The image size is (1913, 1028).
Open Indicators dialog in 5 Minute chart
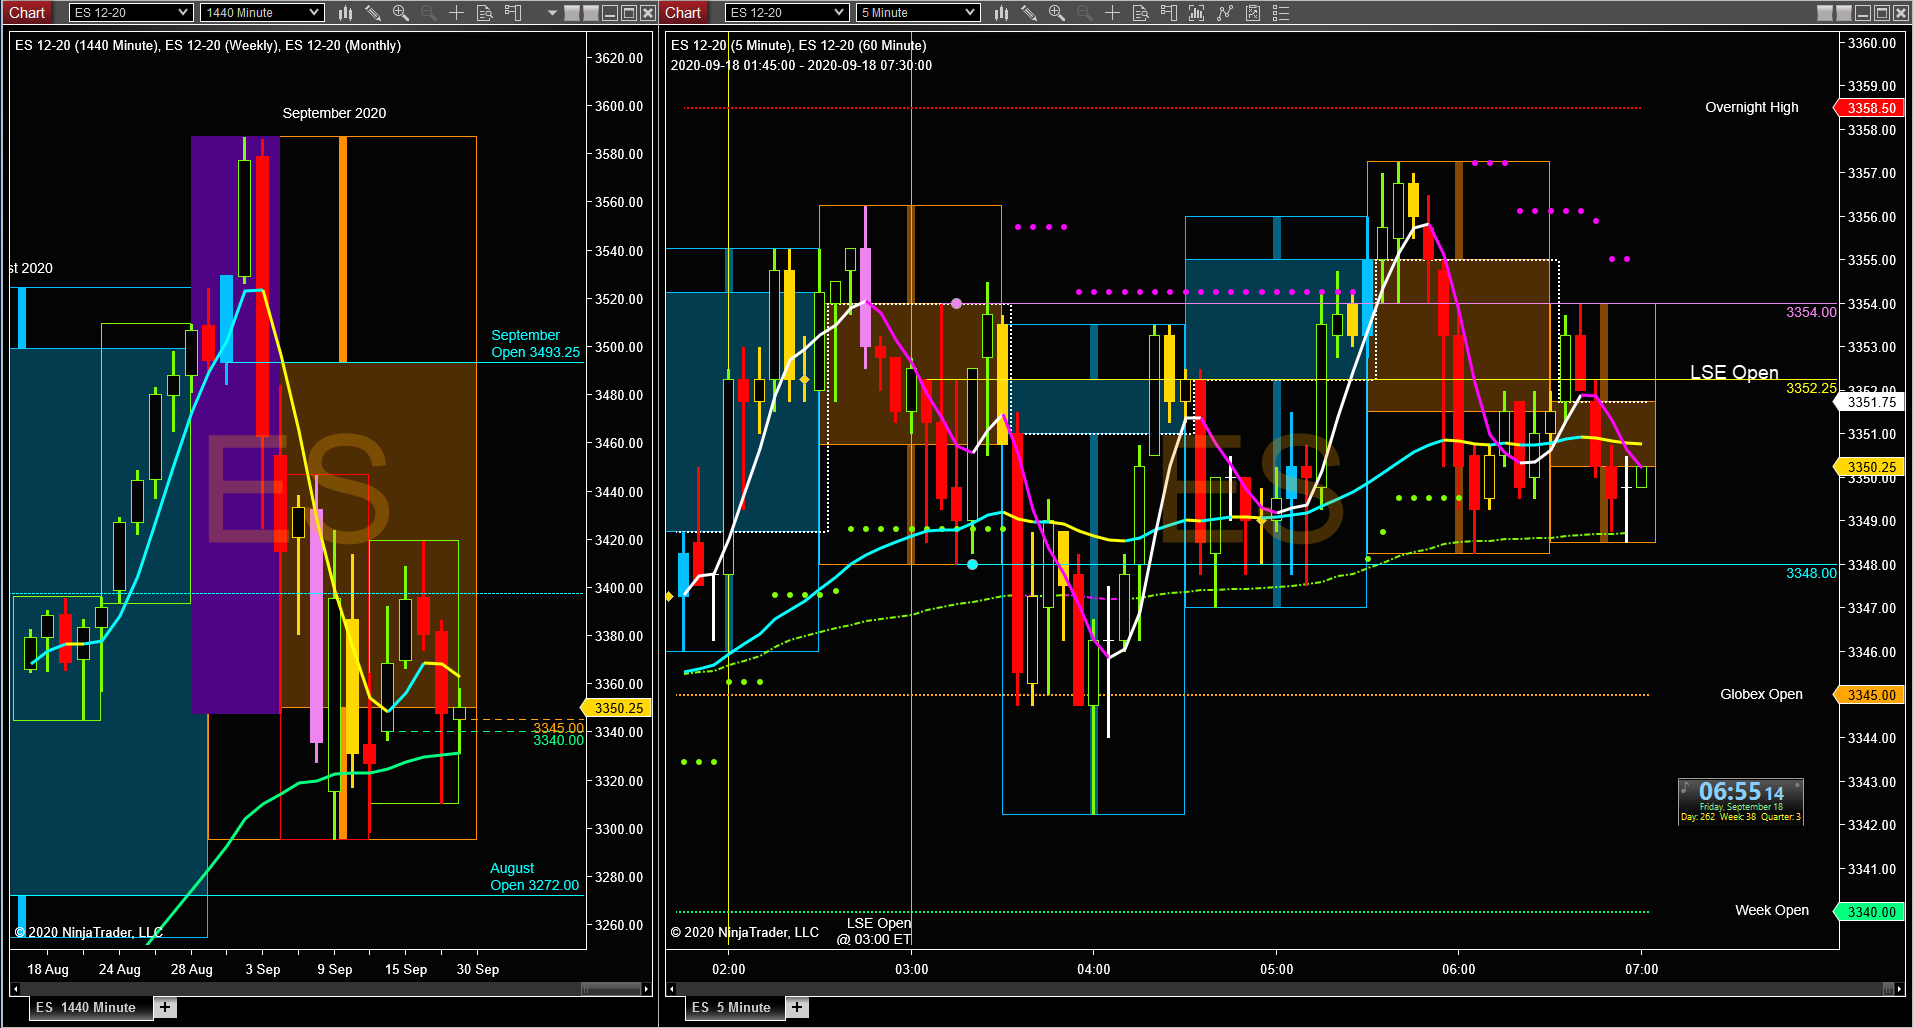(x=1197, y=13)
